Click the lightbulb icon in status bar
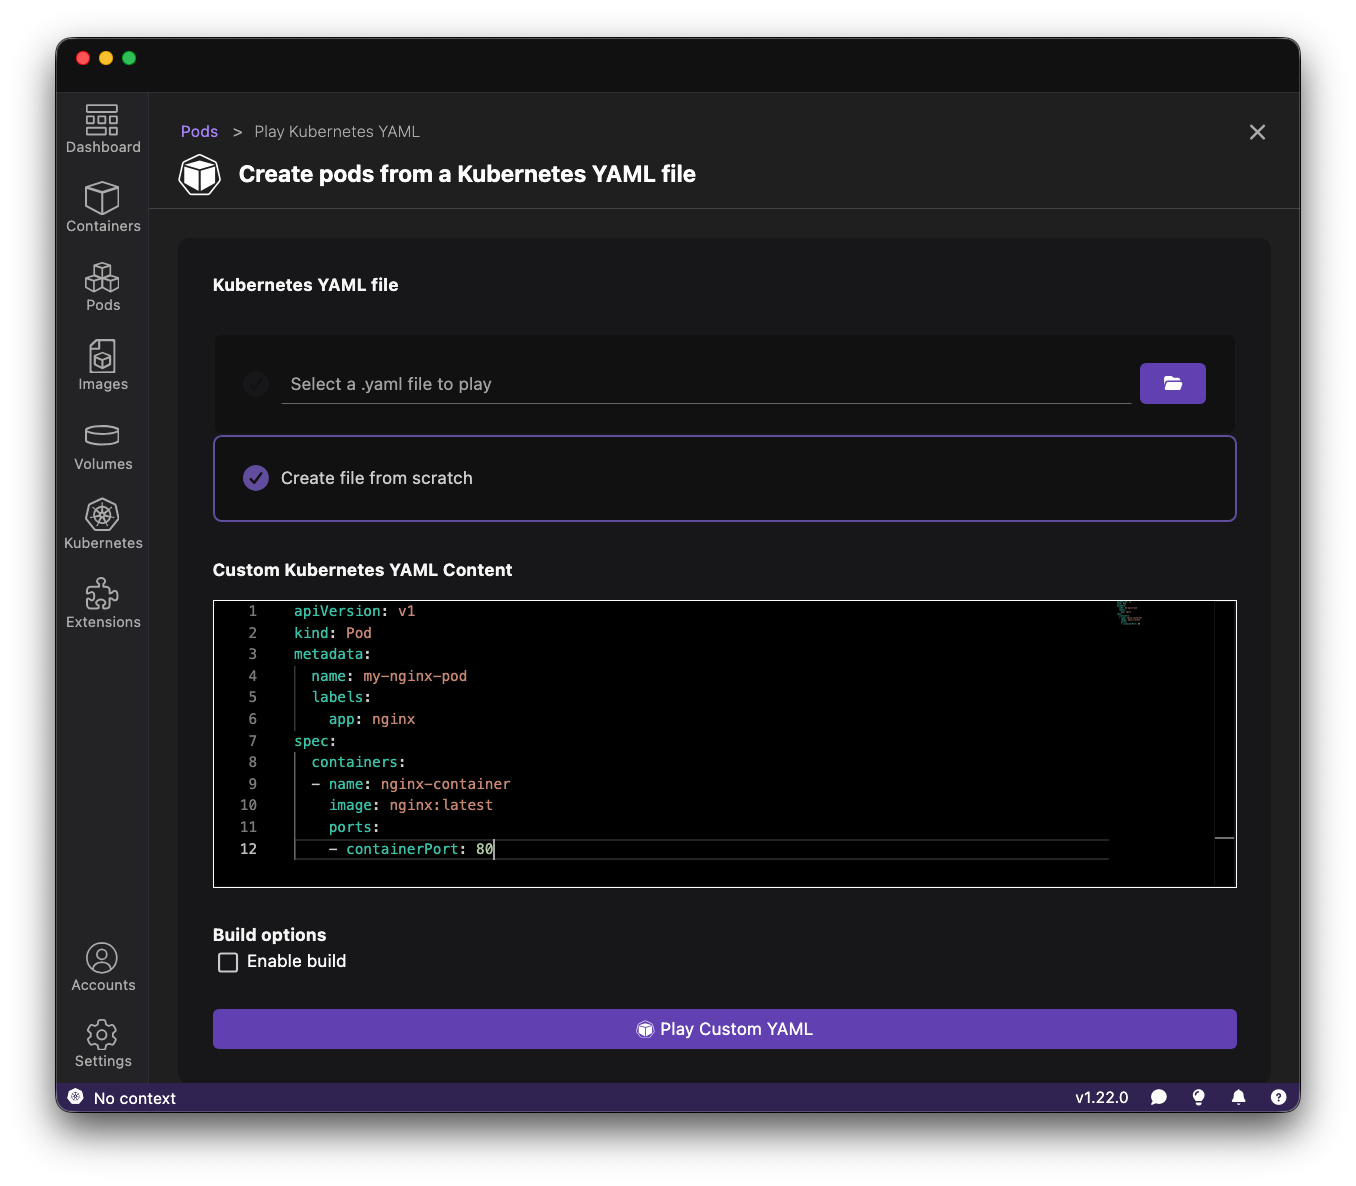 pyautogui.click(x=1198, y=1097)
